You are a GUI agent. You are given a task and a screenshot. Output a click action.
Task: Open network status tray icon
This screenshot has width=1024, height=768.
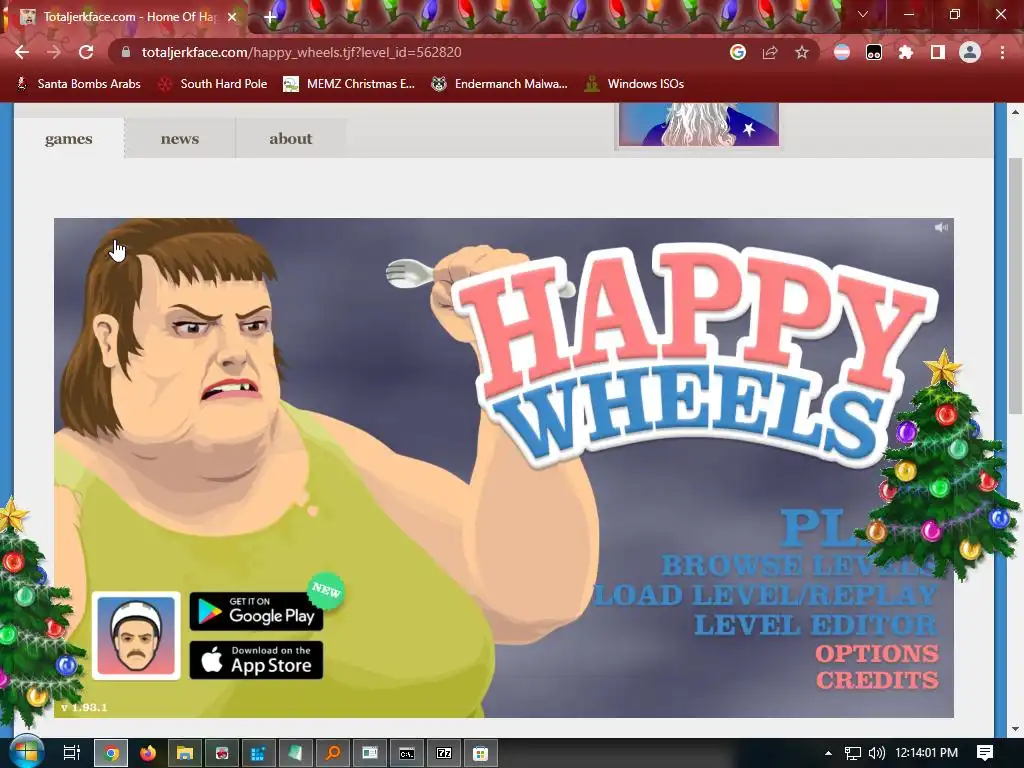coord(852,753)
